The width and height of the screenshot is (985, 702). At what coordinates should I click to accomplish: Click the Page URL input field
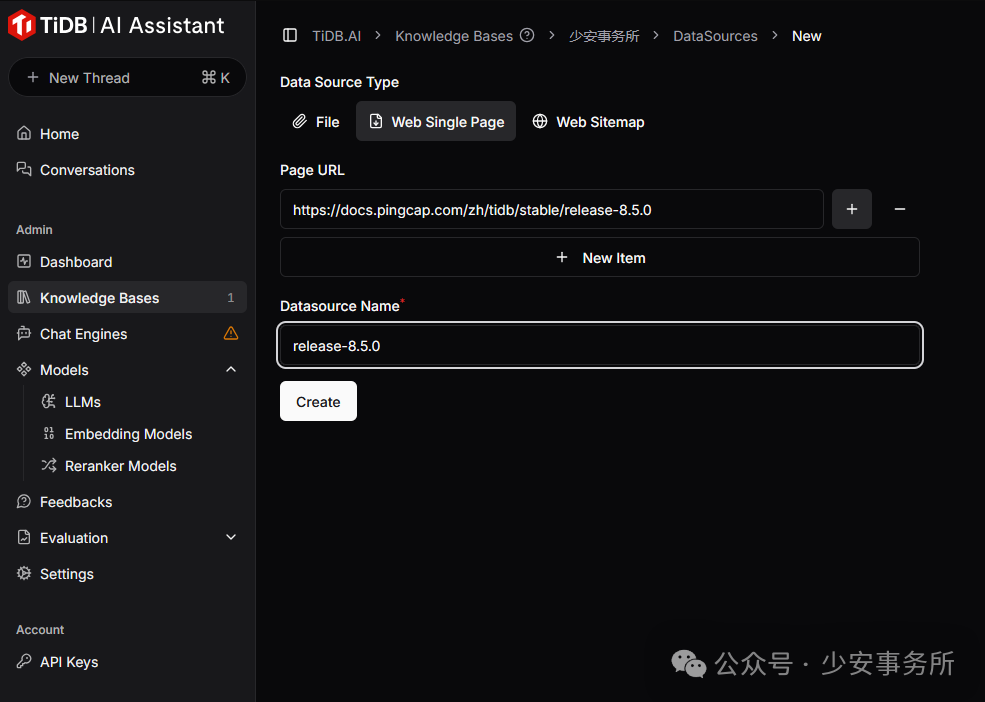[552, 209]
